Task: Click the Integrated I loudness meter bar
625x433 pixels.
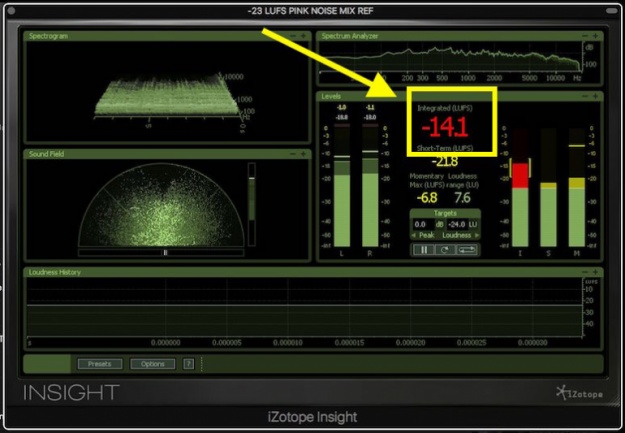Action: click(x=520, y=187)
